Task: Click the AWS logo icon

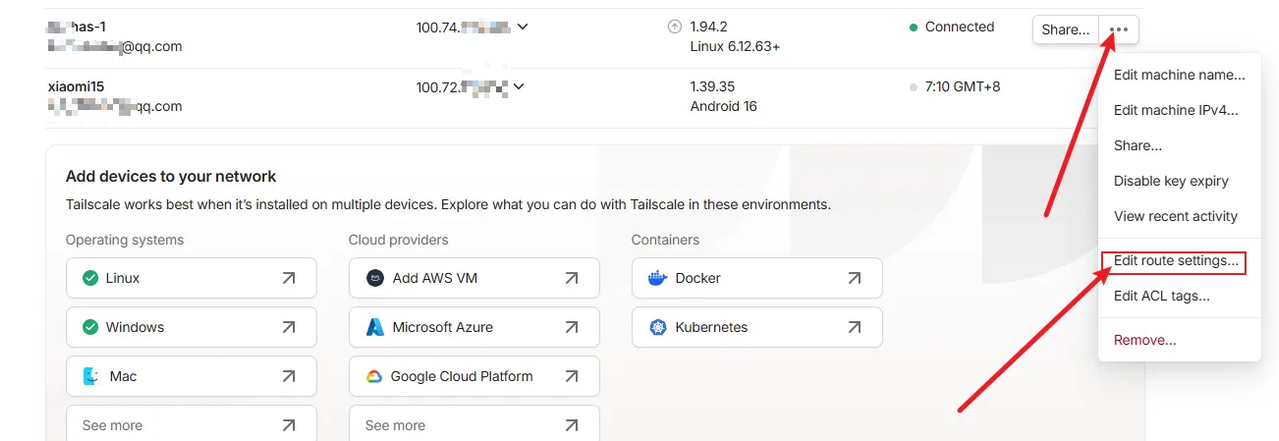Action: coord(375,278)
